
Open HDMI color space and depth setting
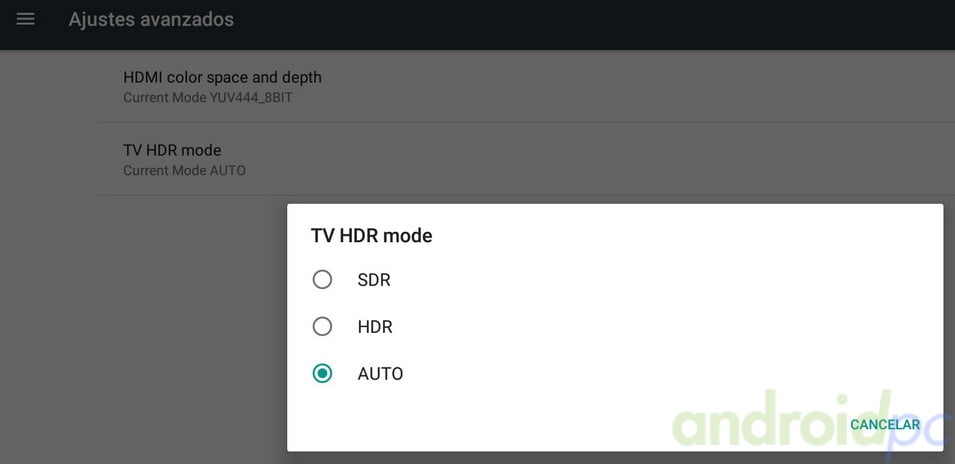click(x=527, y=86)
